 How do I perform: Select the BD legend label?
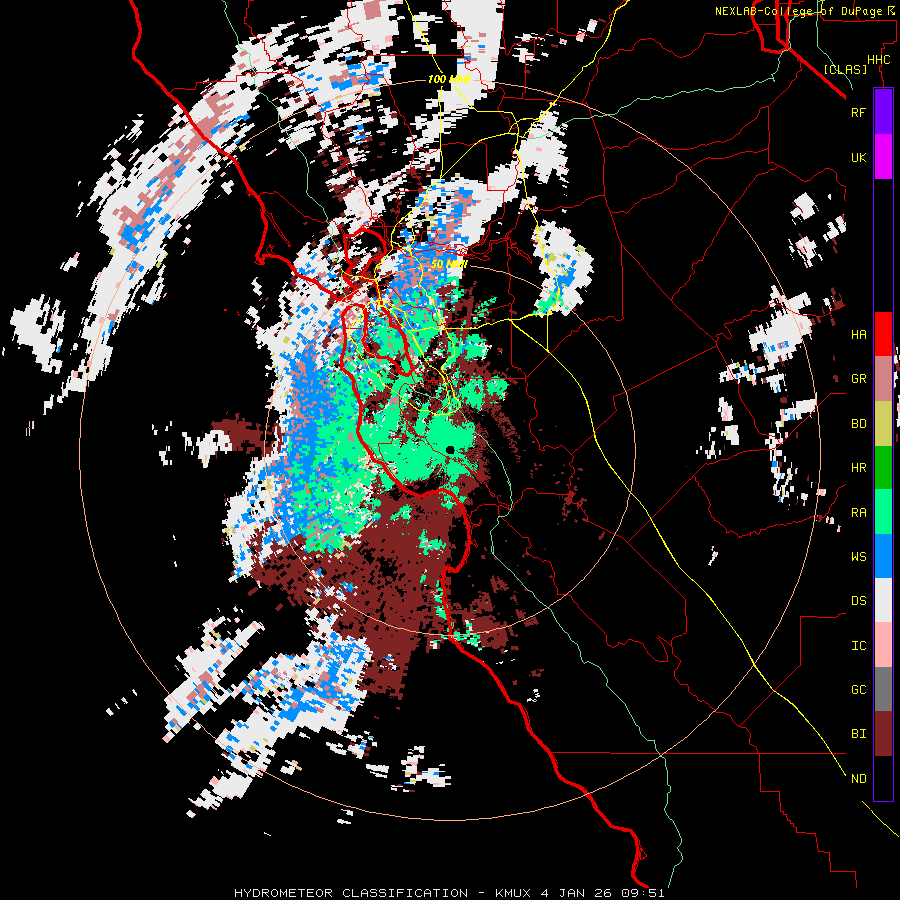click(859, 424)
